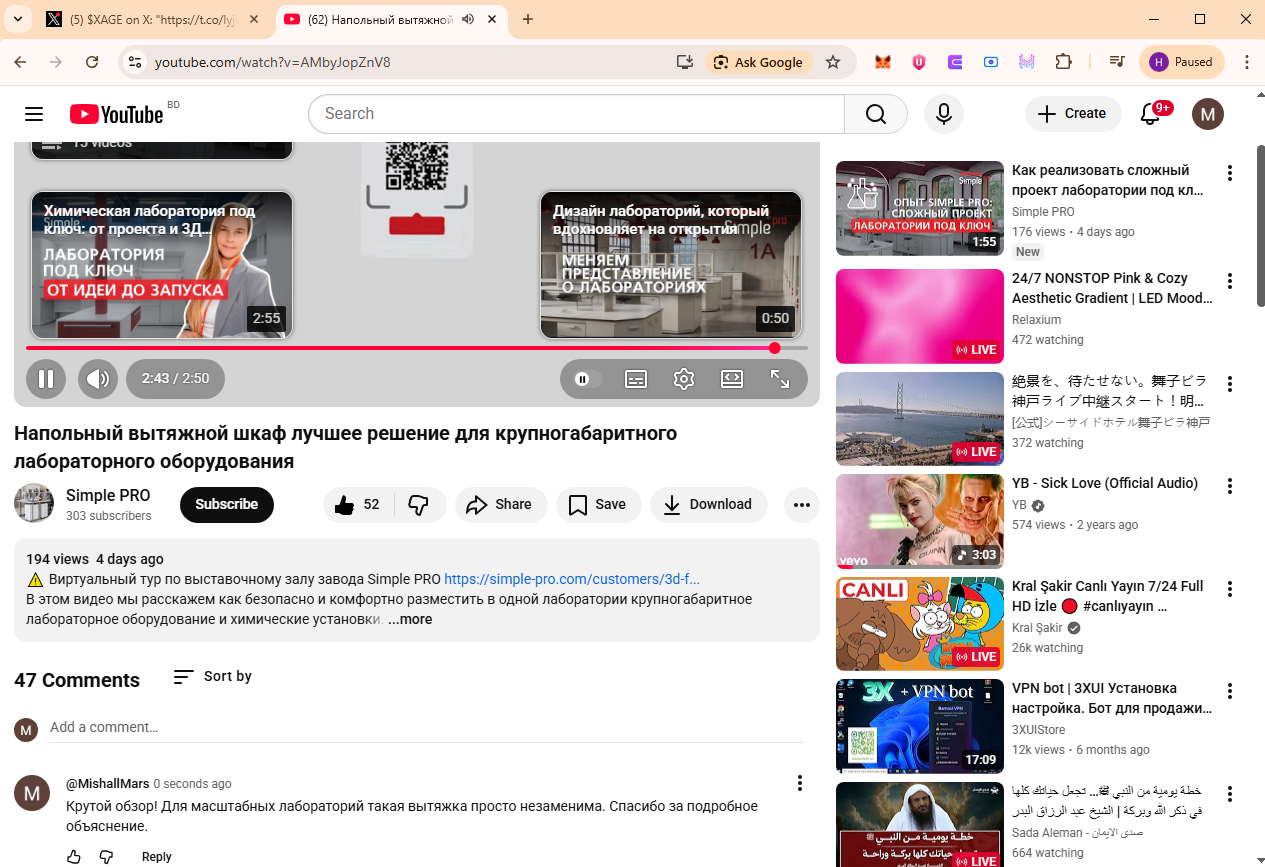
Task: Start voice search with microphone icon
Action: 943,114
